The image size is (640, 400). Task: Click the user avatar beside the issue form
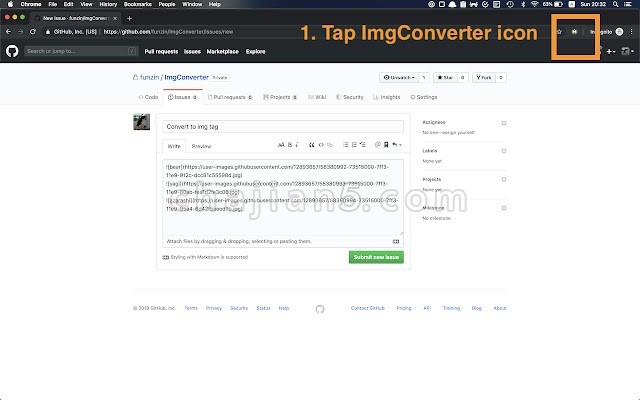coord(142,122)
